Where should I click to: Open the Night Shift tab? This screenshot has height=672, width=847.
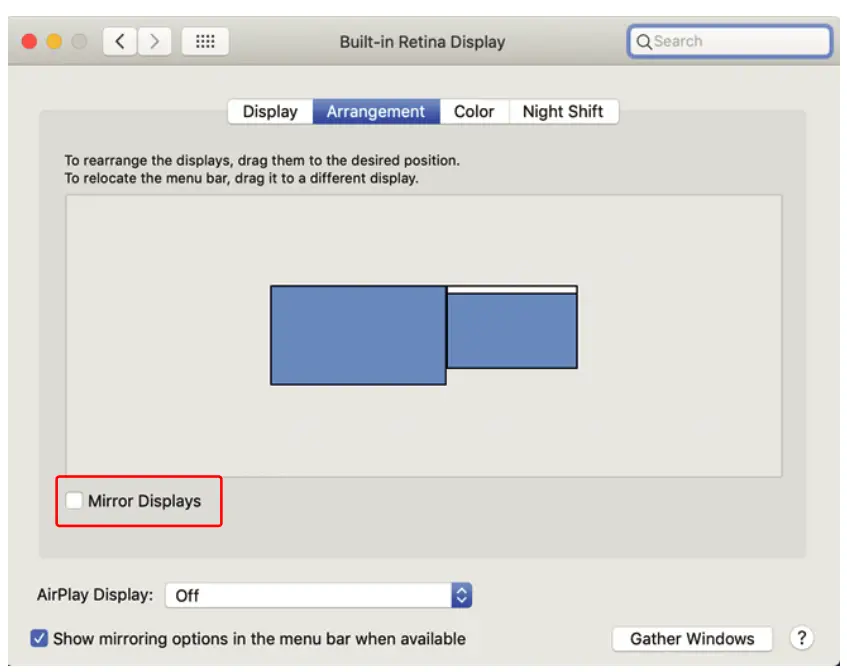(563, 111)
